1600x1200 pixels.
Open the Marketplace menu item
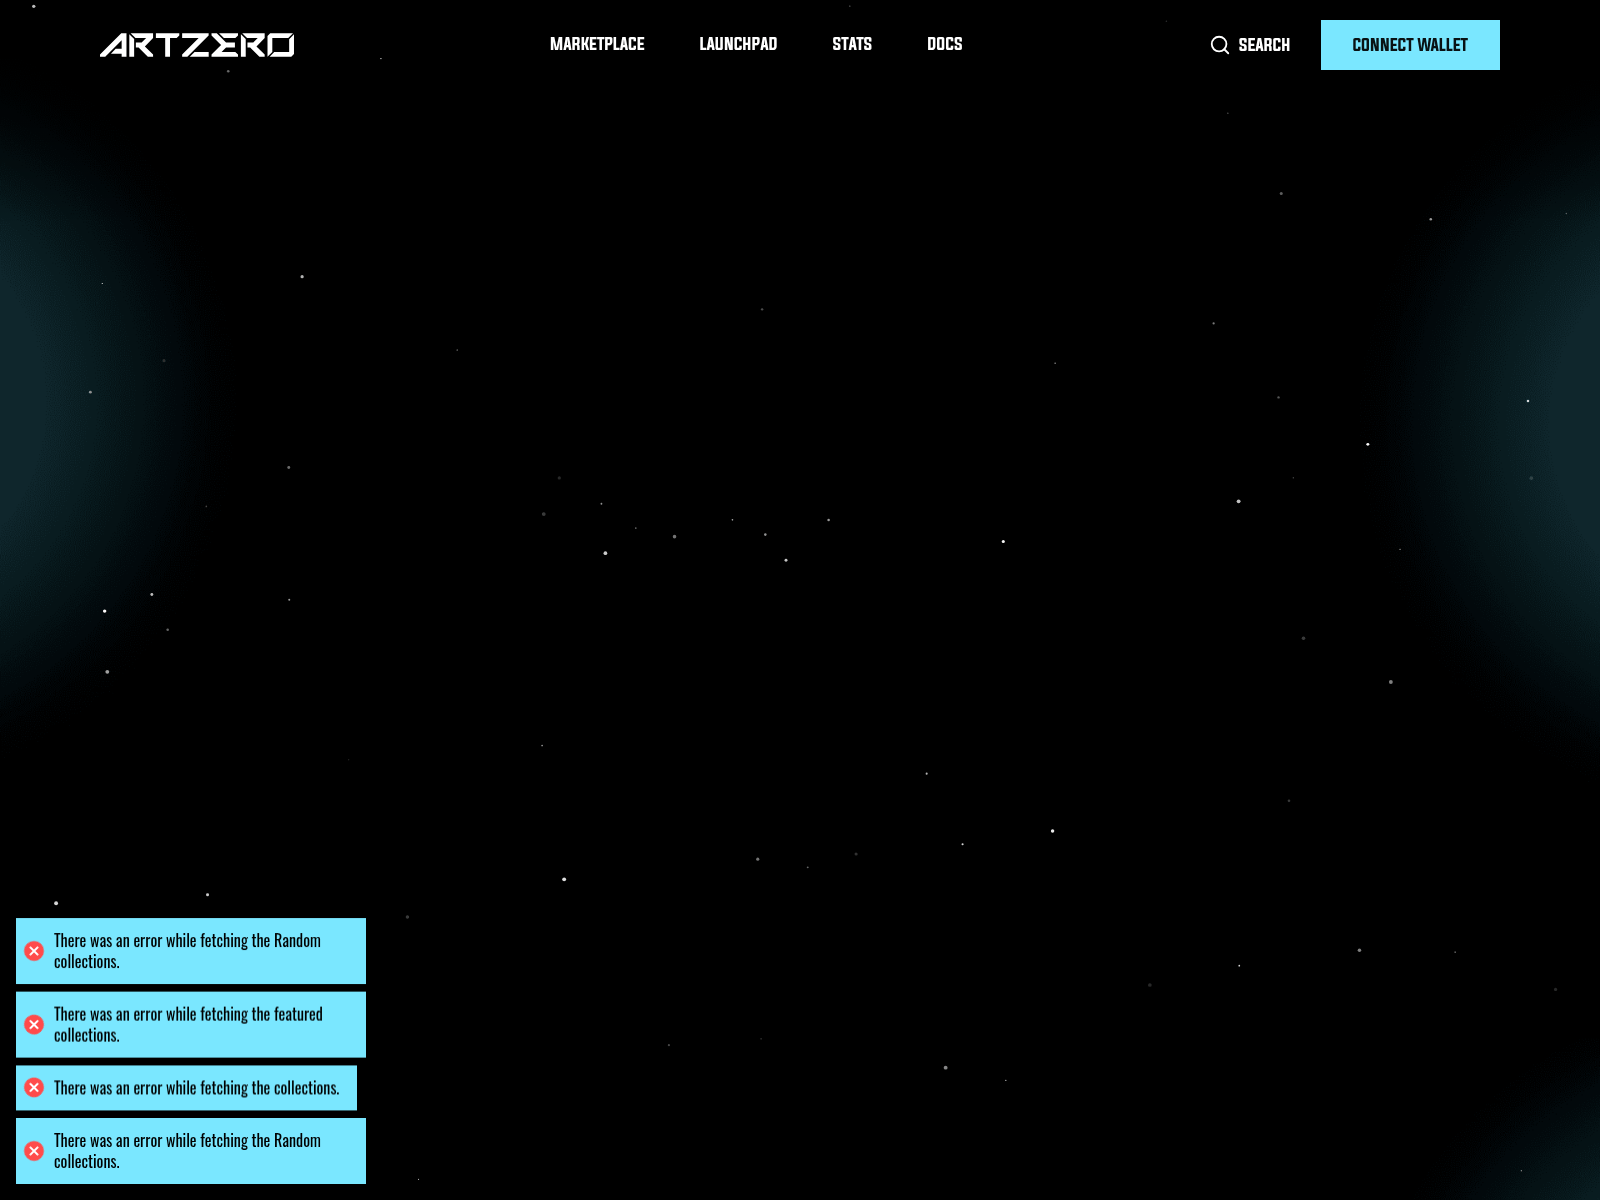[x=597, y=44]
